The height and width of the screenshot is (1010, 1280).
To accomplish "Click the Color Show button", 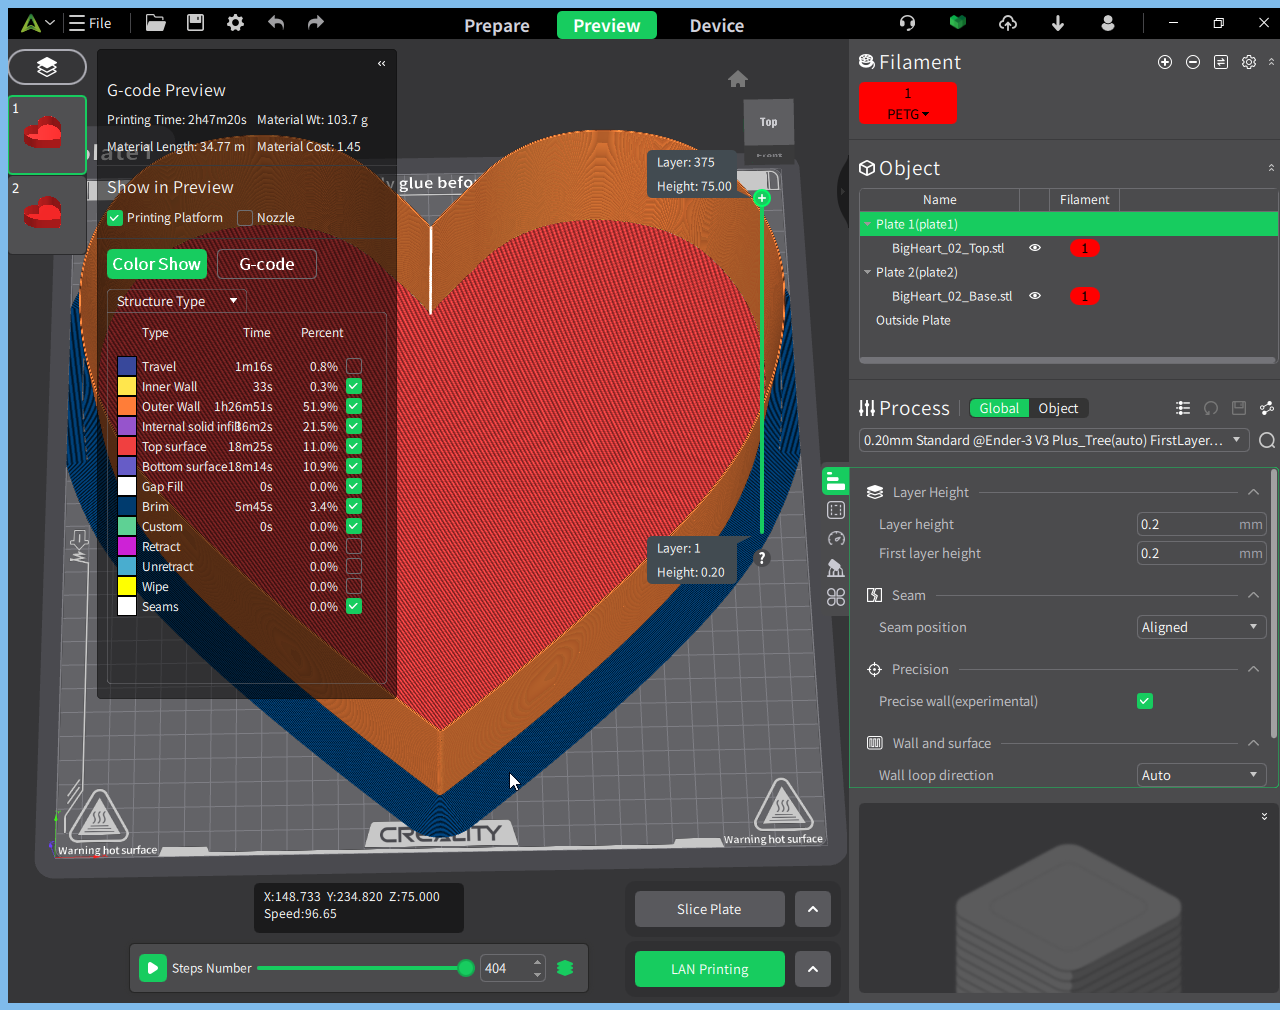I will point(157,264).
